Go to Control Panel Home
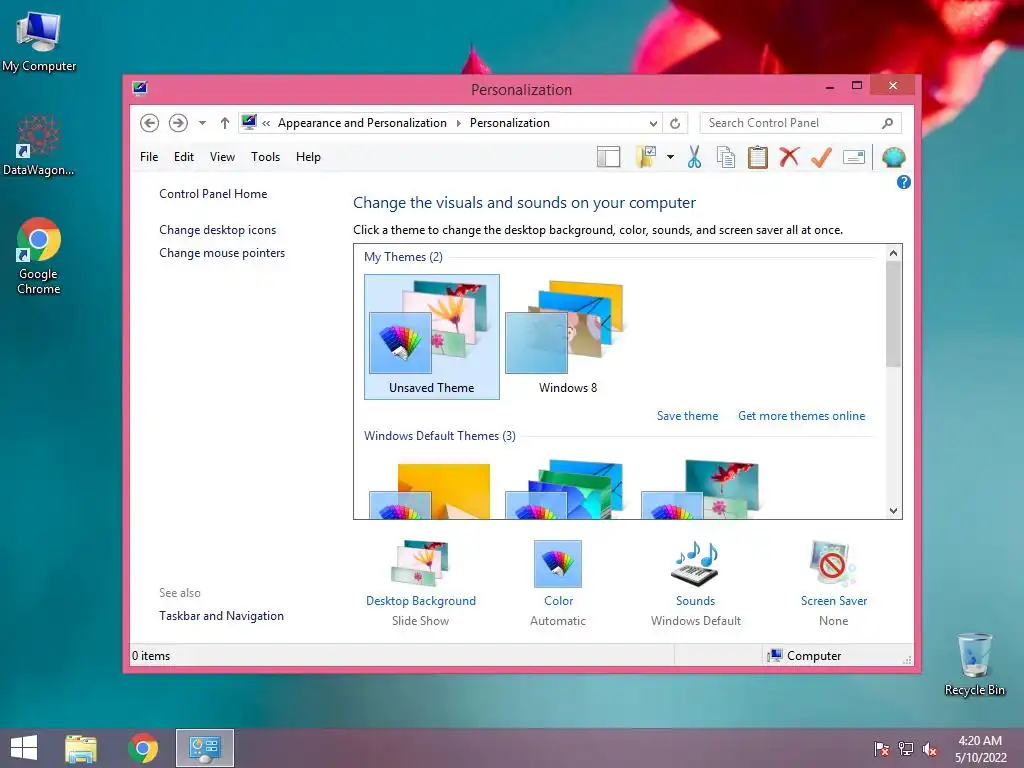 click(213, 194)
